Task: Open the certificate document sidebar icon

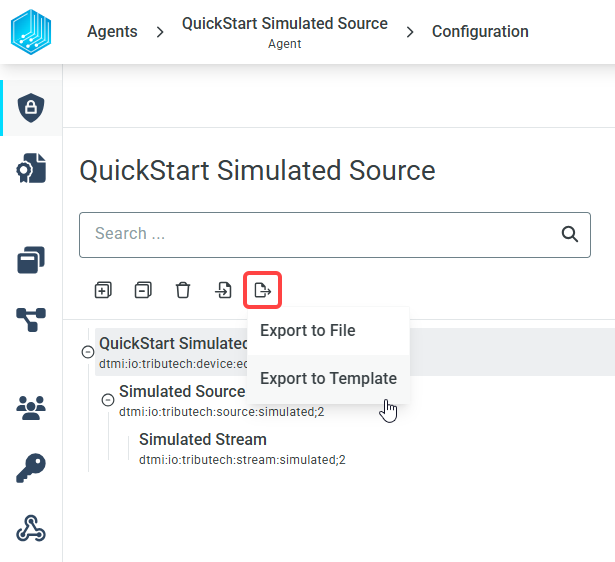Action: click(x=31, y=168)
